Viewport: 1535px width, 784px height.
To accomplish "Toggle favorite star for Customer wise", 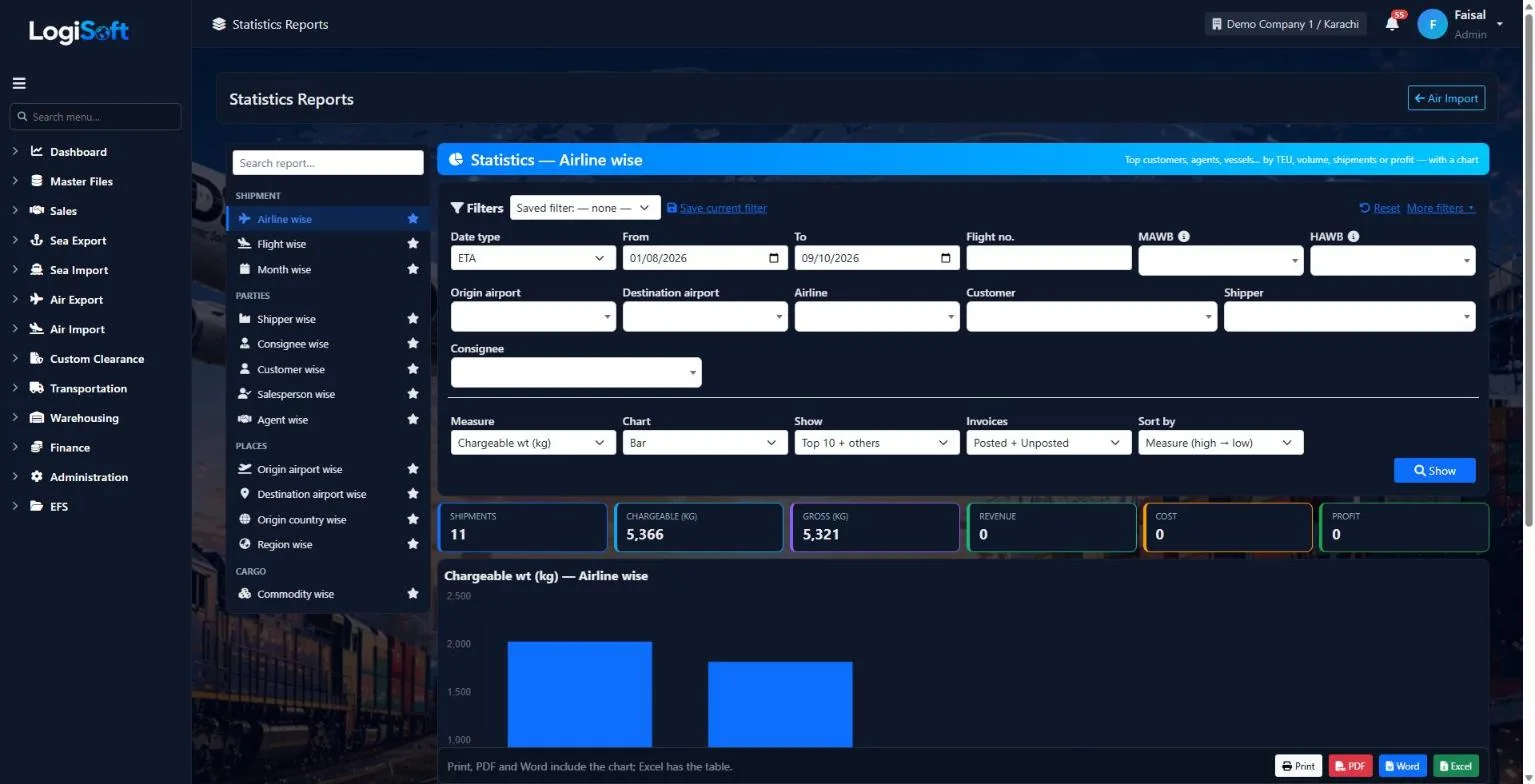I will pyautogui.click(x=413, y=369).
